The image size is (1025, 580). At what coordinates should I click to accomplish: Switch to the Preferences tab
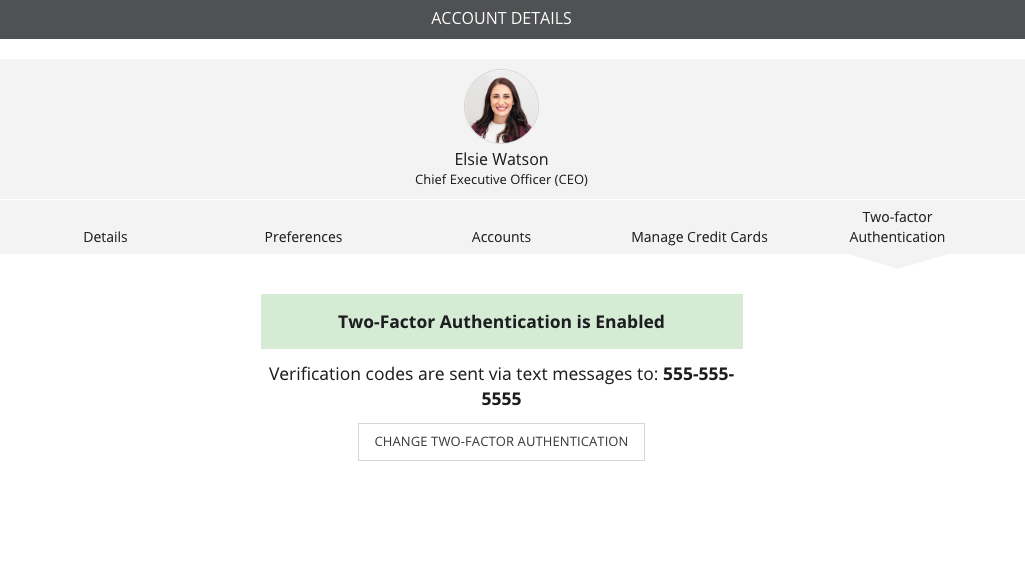303,237
